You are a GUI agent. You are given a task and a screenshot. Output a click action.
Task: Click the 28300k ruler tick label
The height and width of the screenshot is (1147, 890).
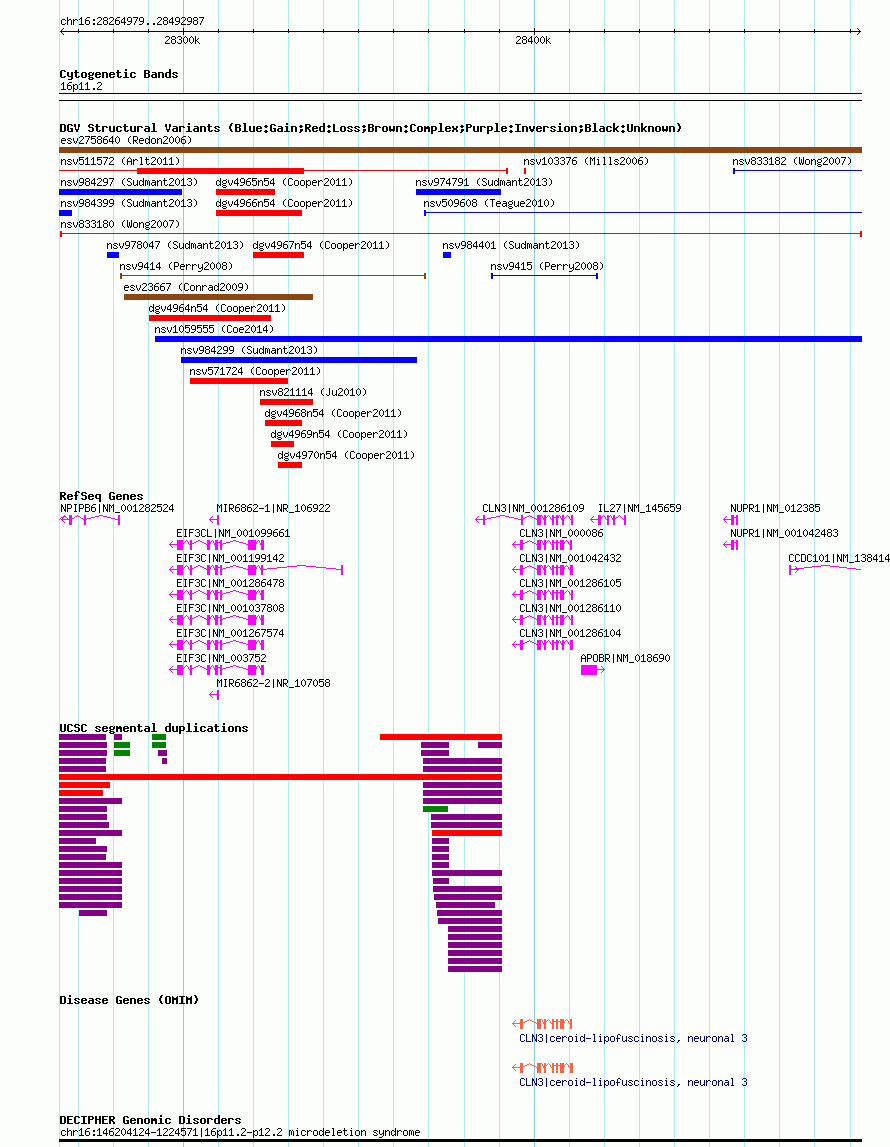click(182, 40)
